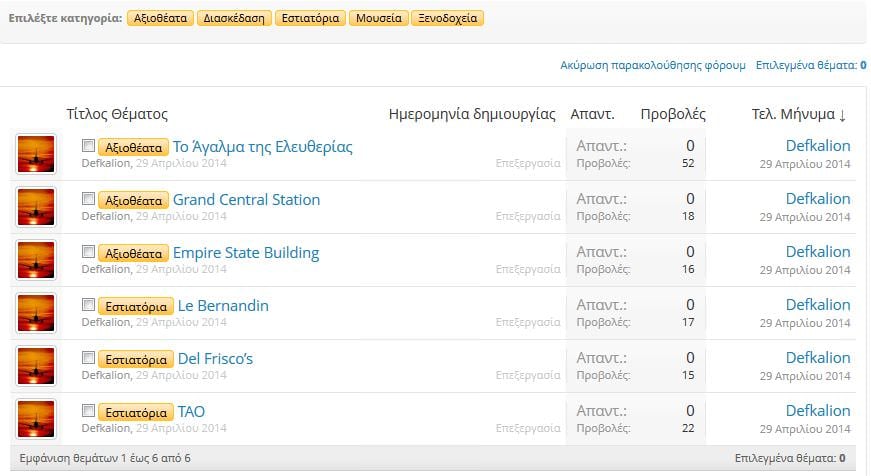Sort threads by Τελ. Μήνυμα column
This screenshot has width=871, height=476.
[798, 114]
